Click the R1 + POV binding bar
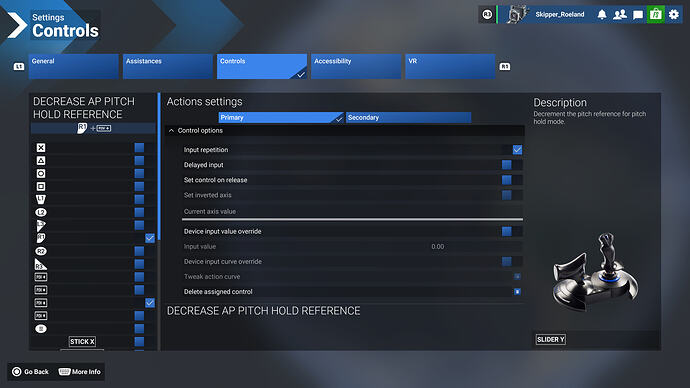690x388 pixels. (93, 128)
